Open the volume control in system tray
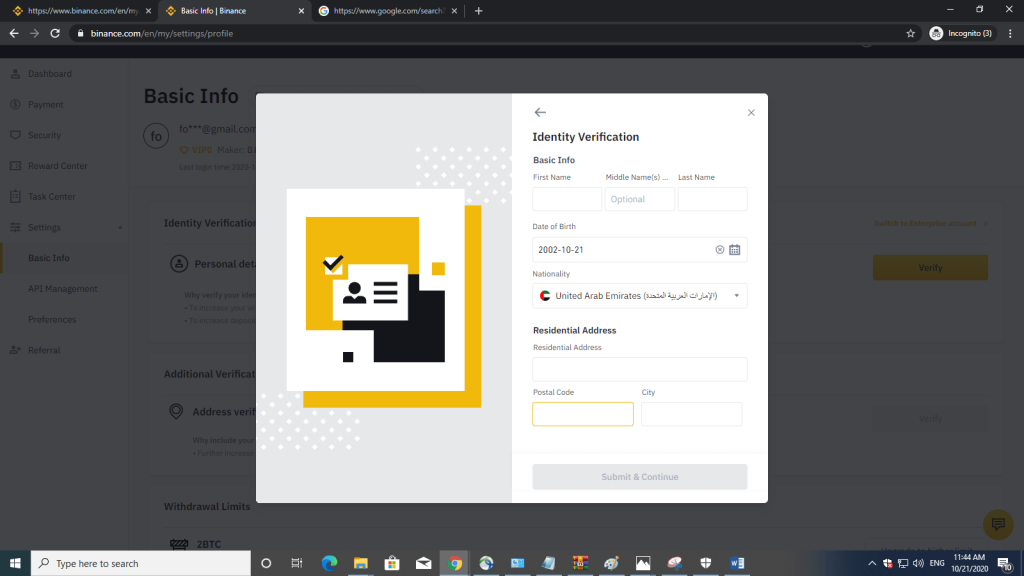This screenshot has height=576, width=1024. [x=919, y=563]
